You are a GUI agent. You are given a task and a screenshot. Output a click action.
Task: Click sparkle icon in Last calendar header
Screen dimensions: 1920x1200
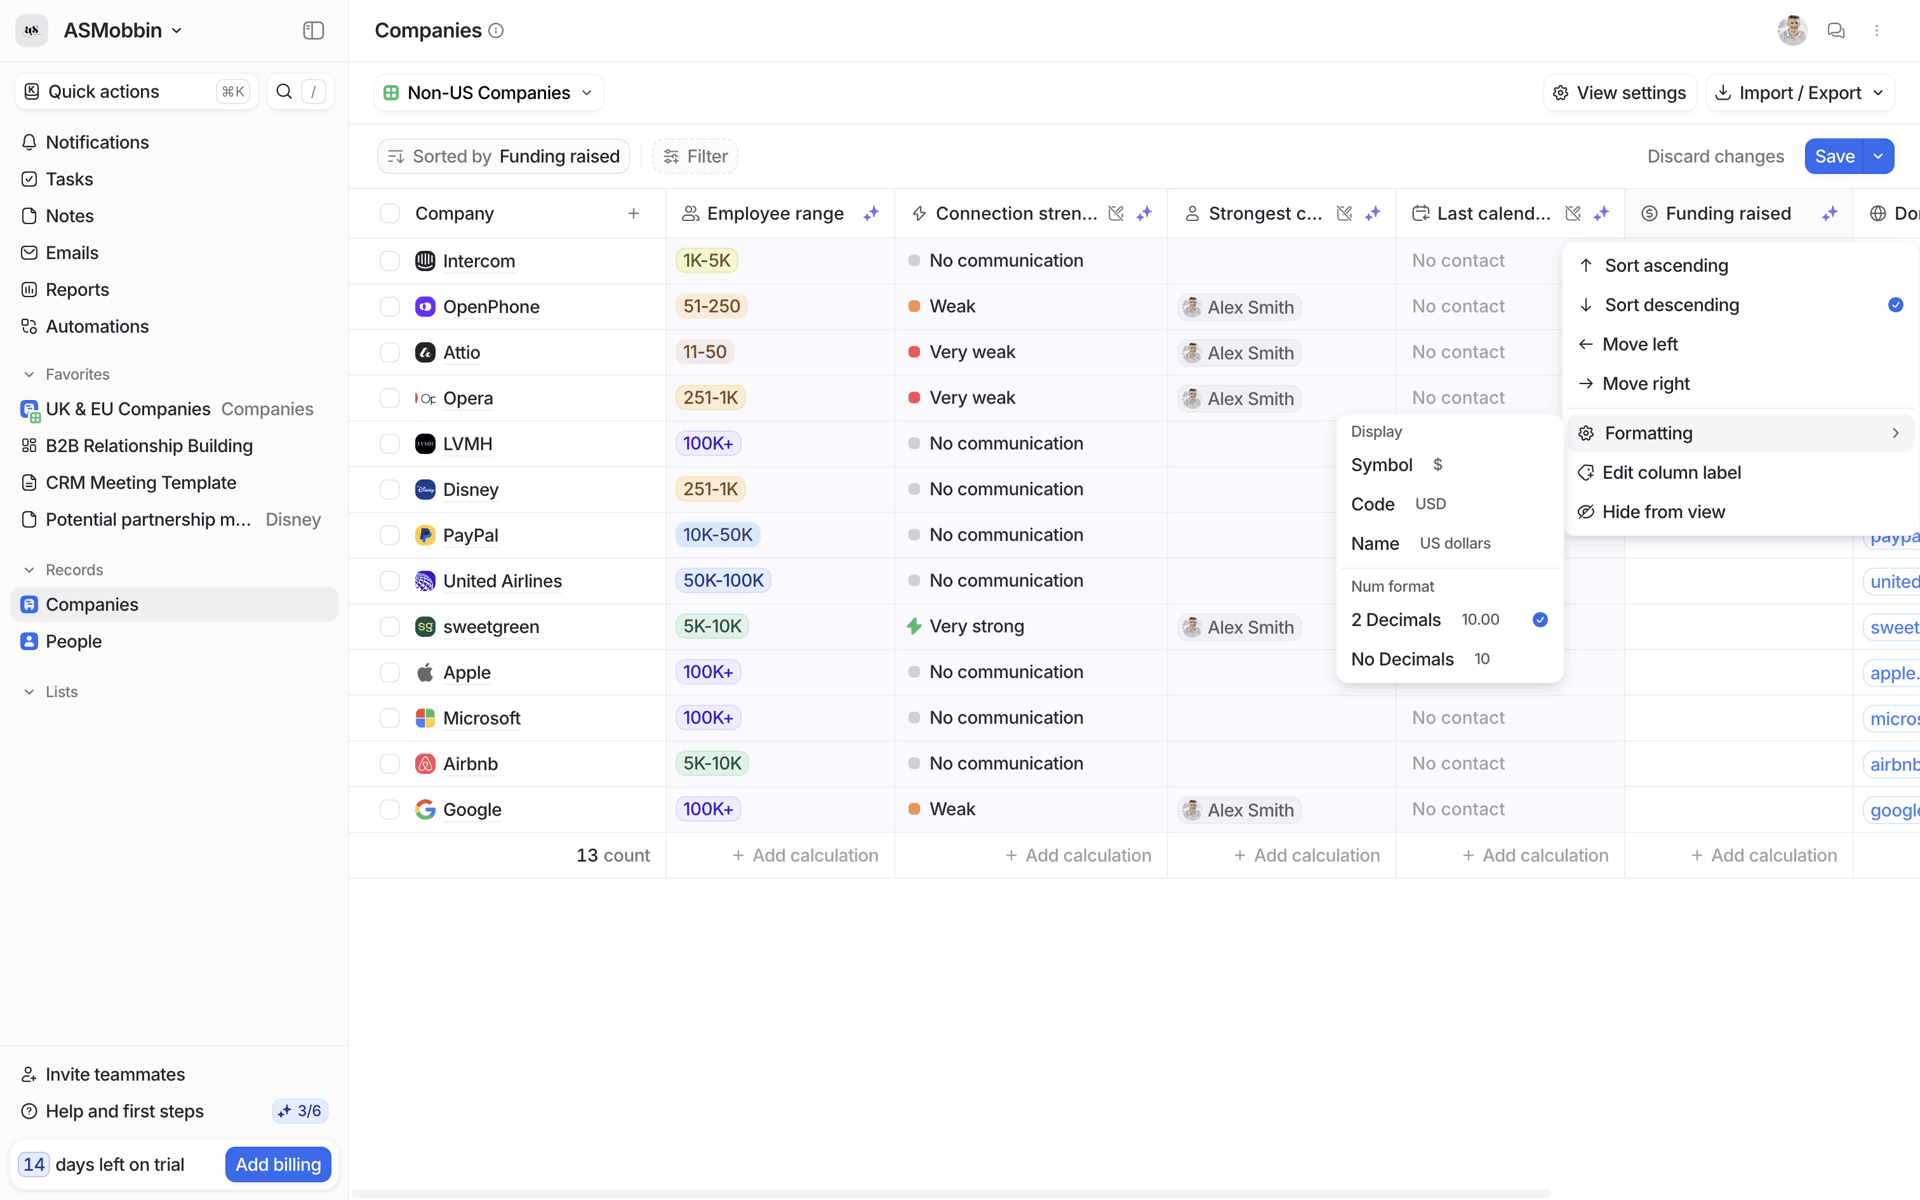point(1601,213)
